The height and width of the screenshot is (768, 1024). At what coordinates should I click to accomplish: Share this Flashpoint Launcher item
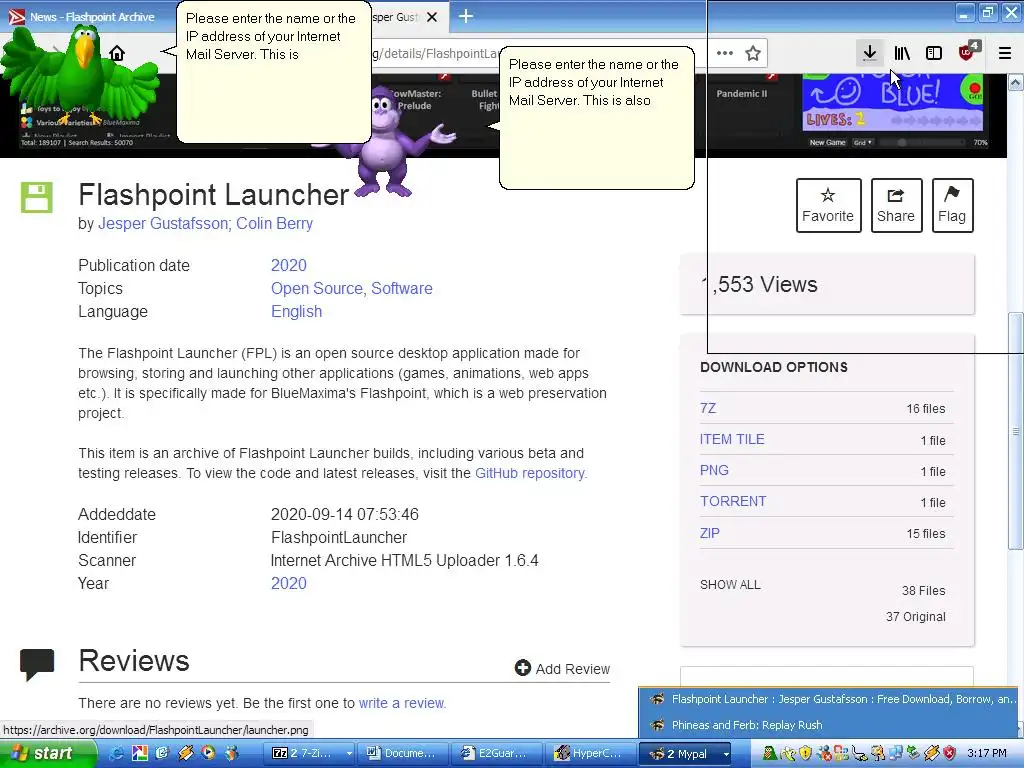tap(896, 205)
